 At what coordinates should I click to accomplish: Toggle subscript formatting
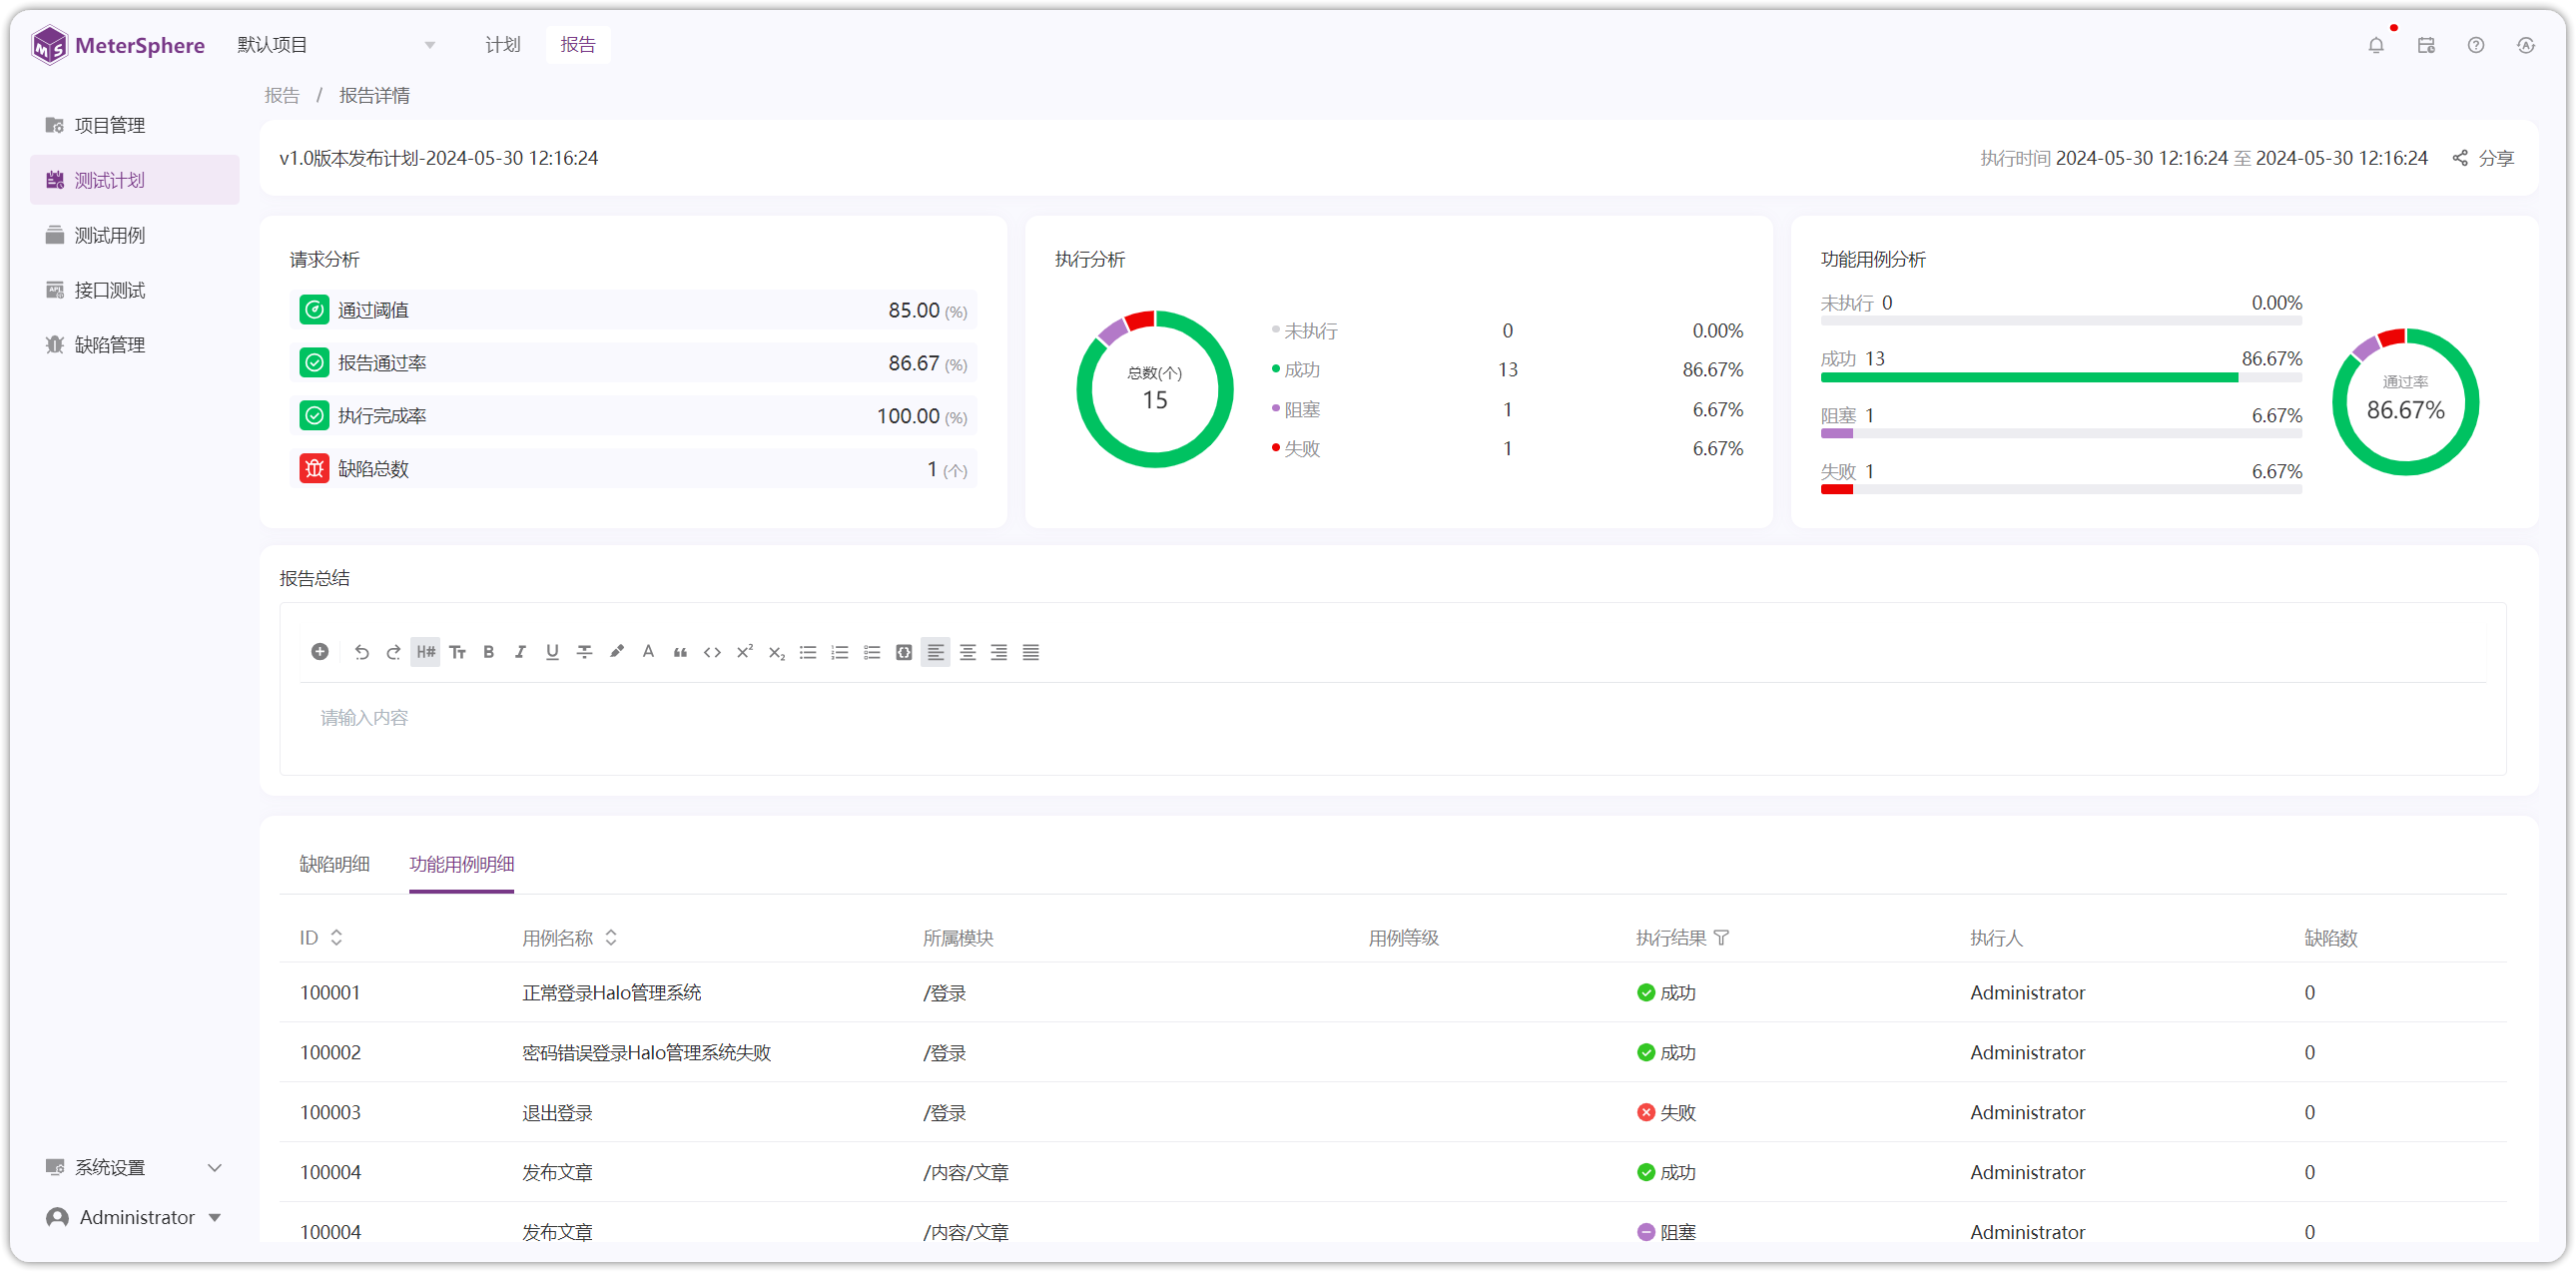tap(776, 652)
